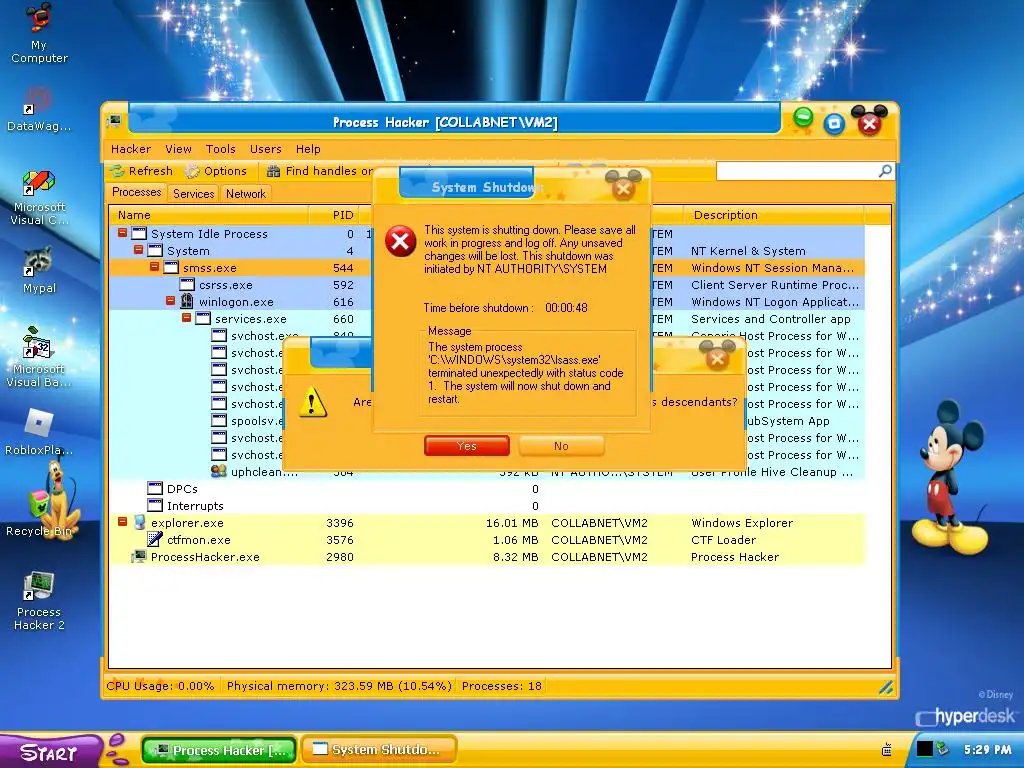Switch to System Shutdown taskbar button
Viewport: 1024px width, 768px height.
point(379,750)
